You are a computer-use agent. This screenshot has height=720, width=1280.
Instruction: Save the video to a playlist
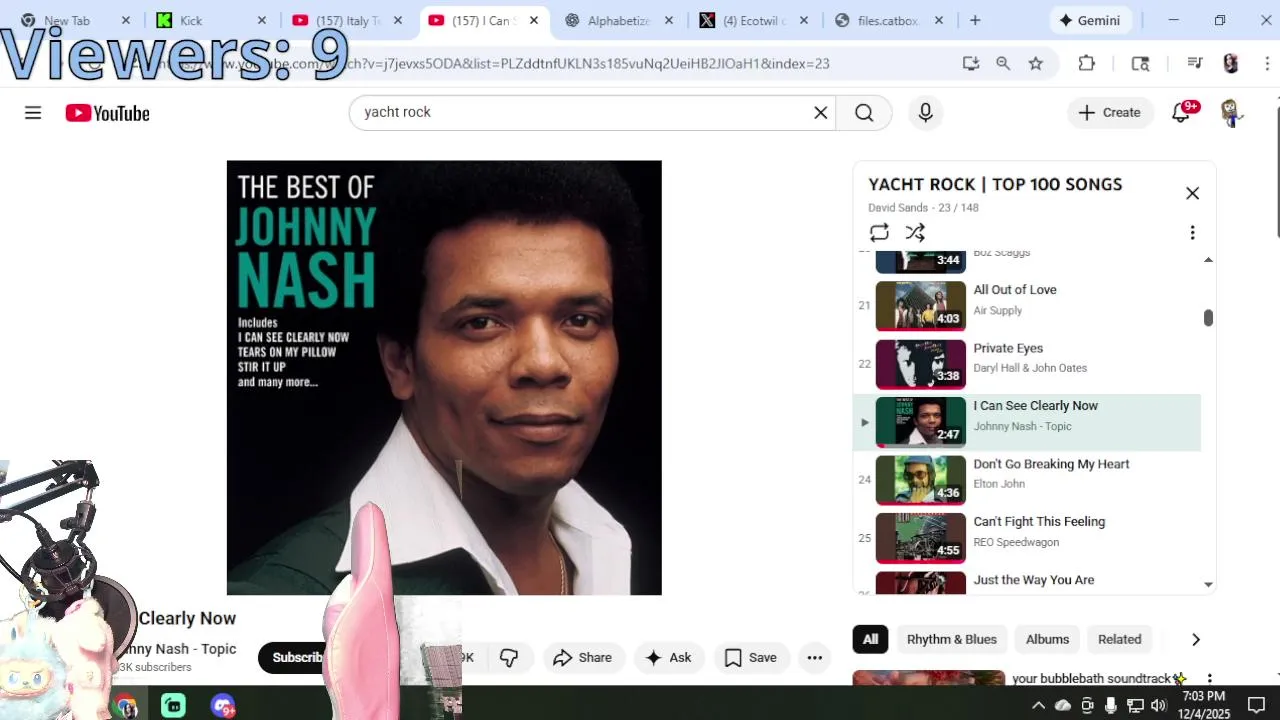pos(750,658)
